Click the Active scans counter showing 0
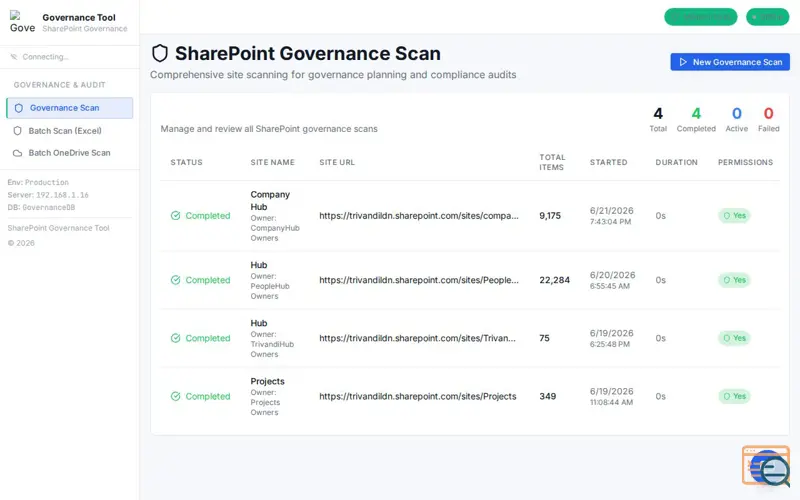The width and height of the screenshot is (800, 500). point(737,119)
